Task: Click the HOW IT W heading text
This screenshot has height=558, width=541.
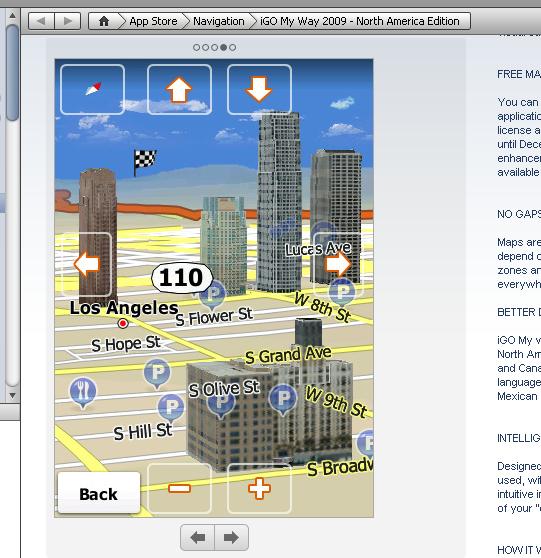Action: point(519,550)
